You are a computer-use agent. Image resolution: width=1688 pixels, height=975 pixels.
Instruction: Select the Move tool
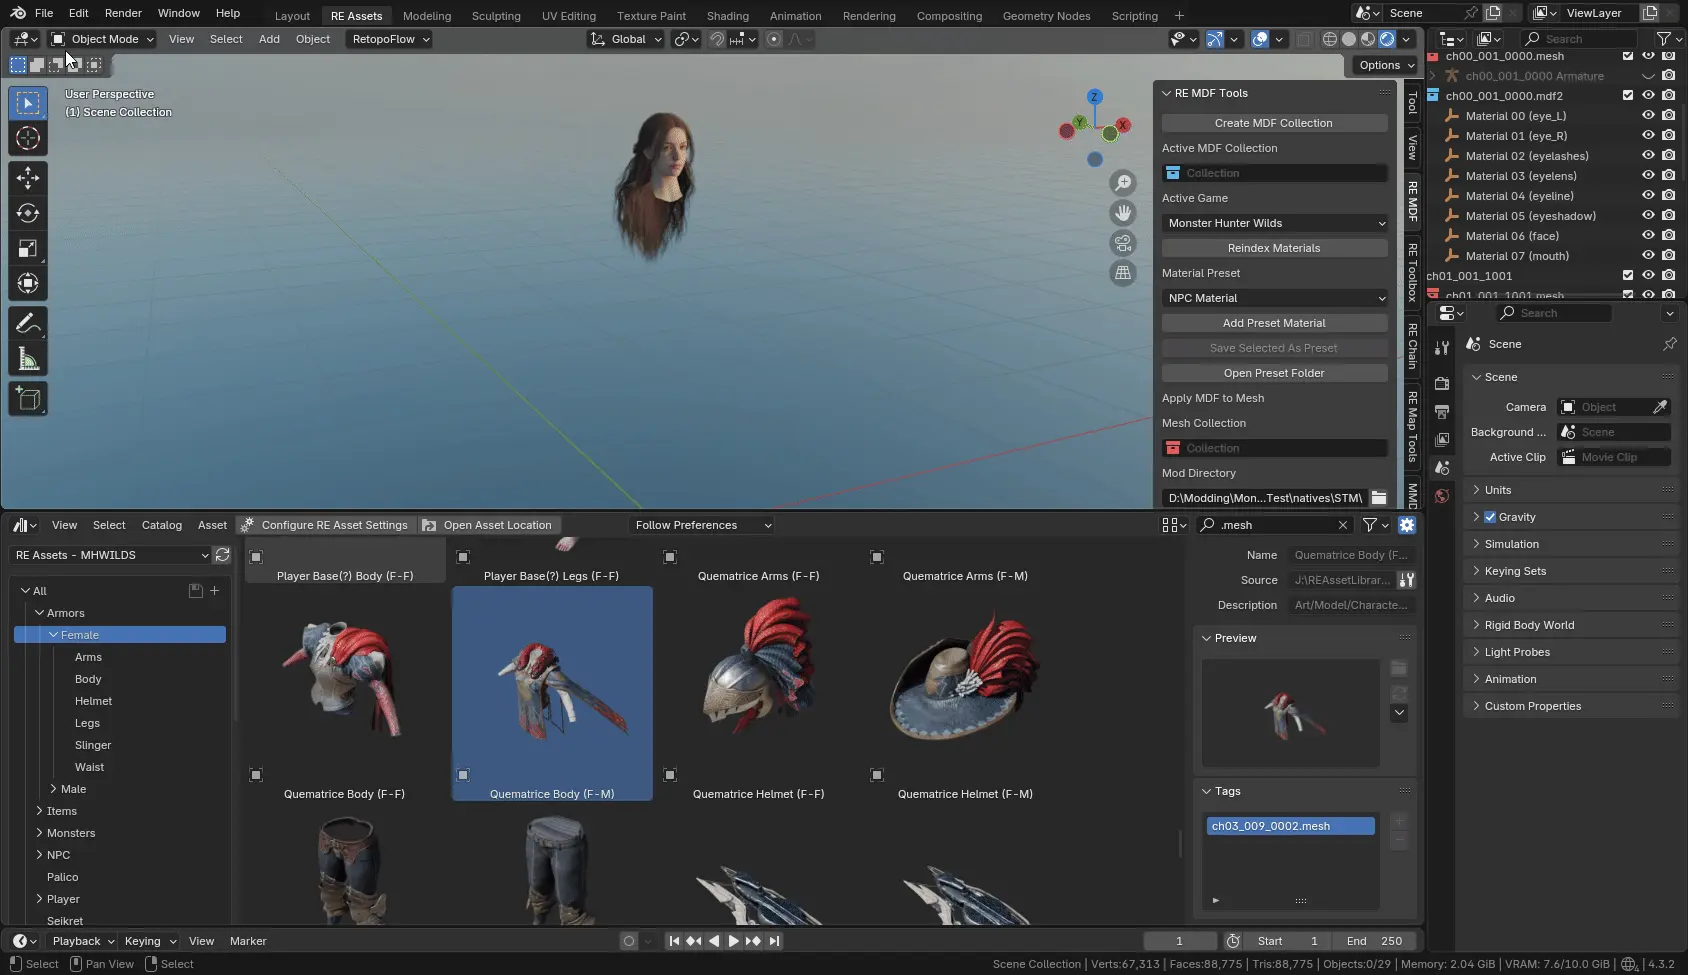28,178
